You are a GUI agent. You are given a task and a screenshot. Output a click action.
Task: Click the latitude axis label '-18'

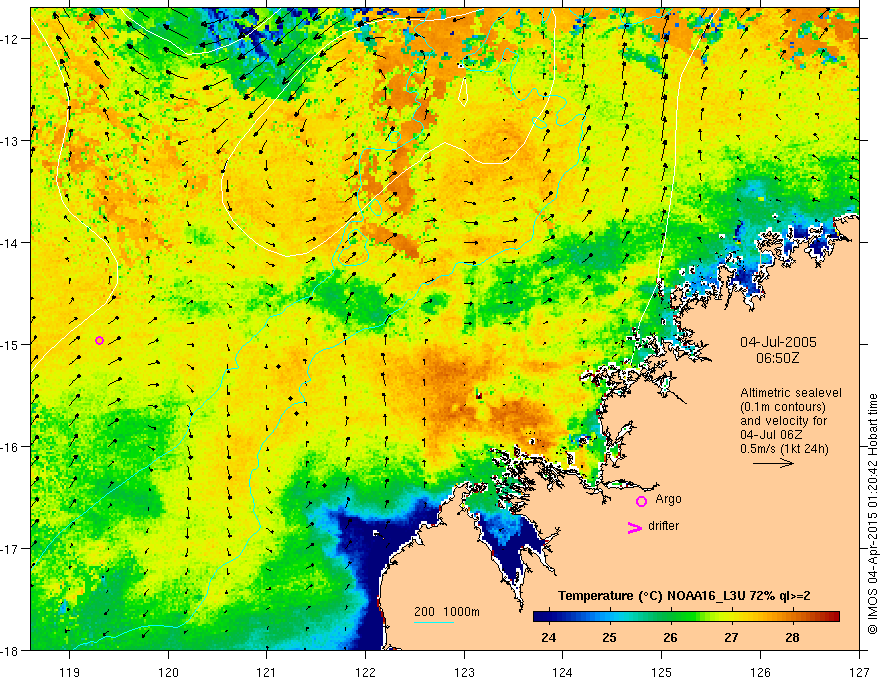(x=9, y=650)
